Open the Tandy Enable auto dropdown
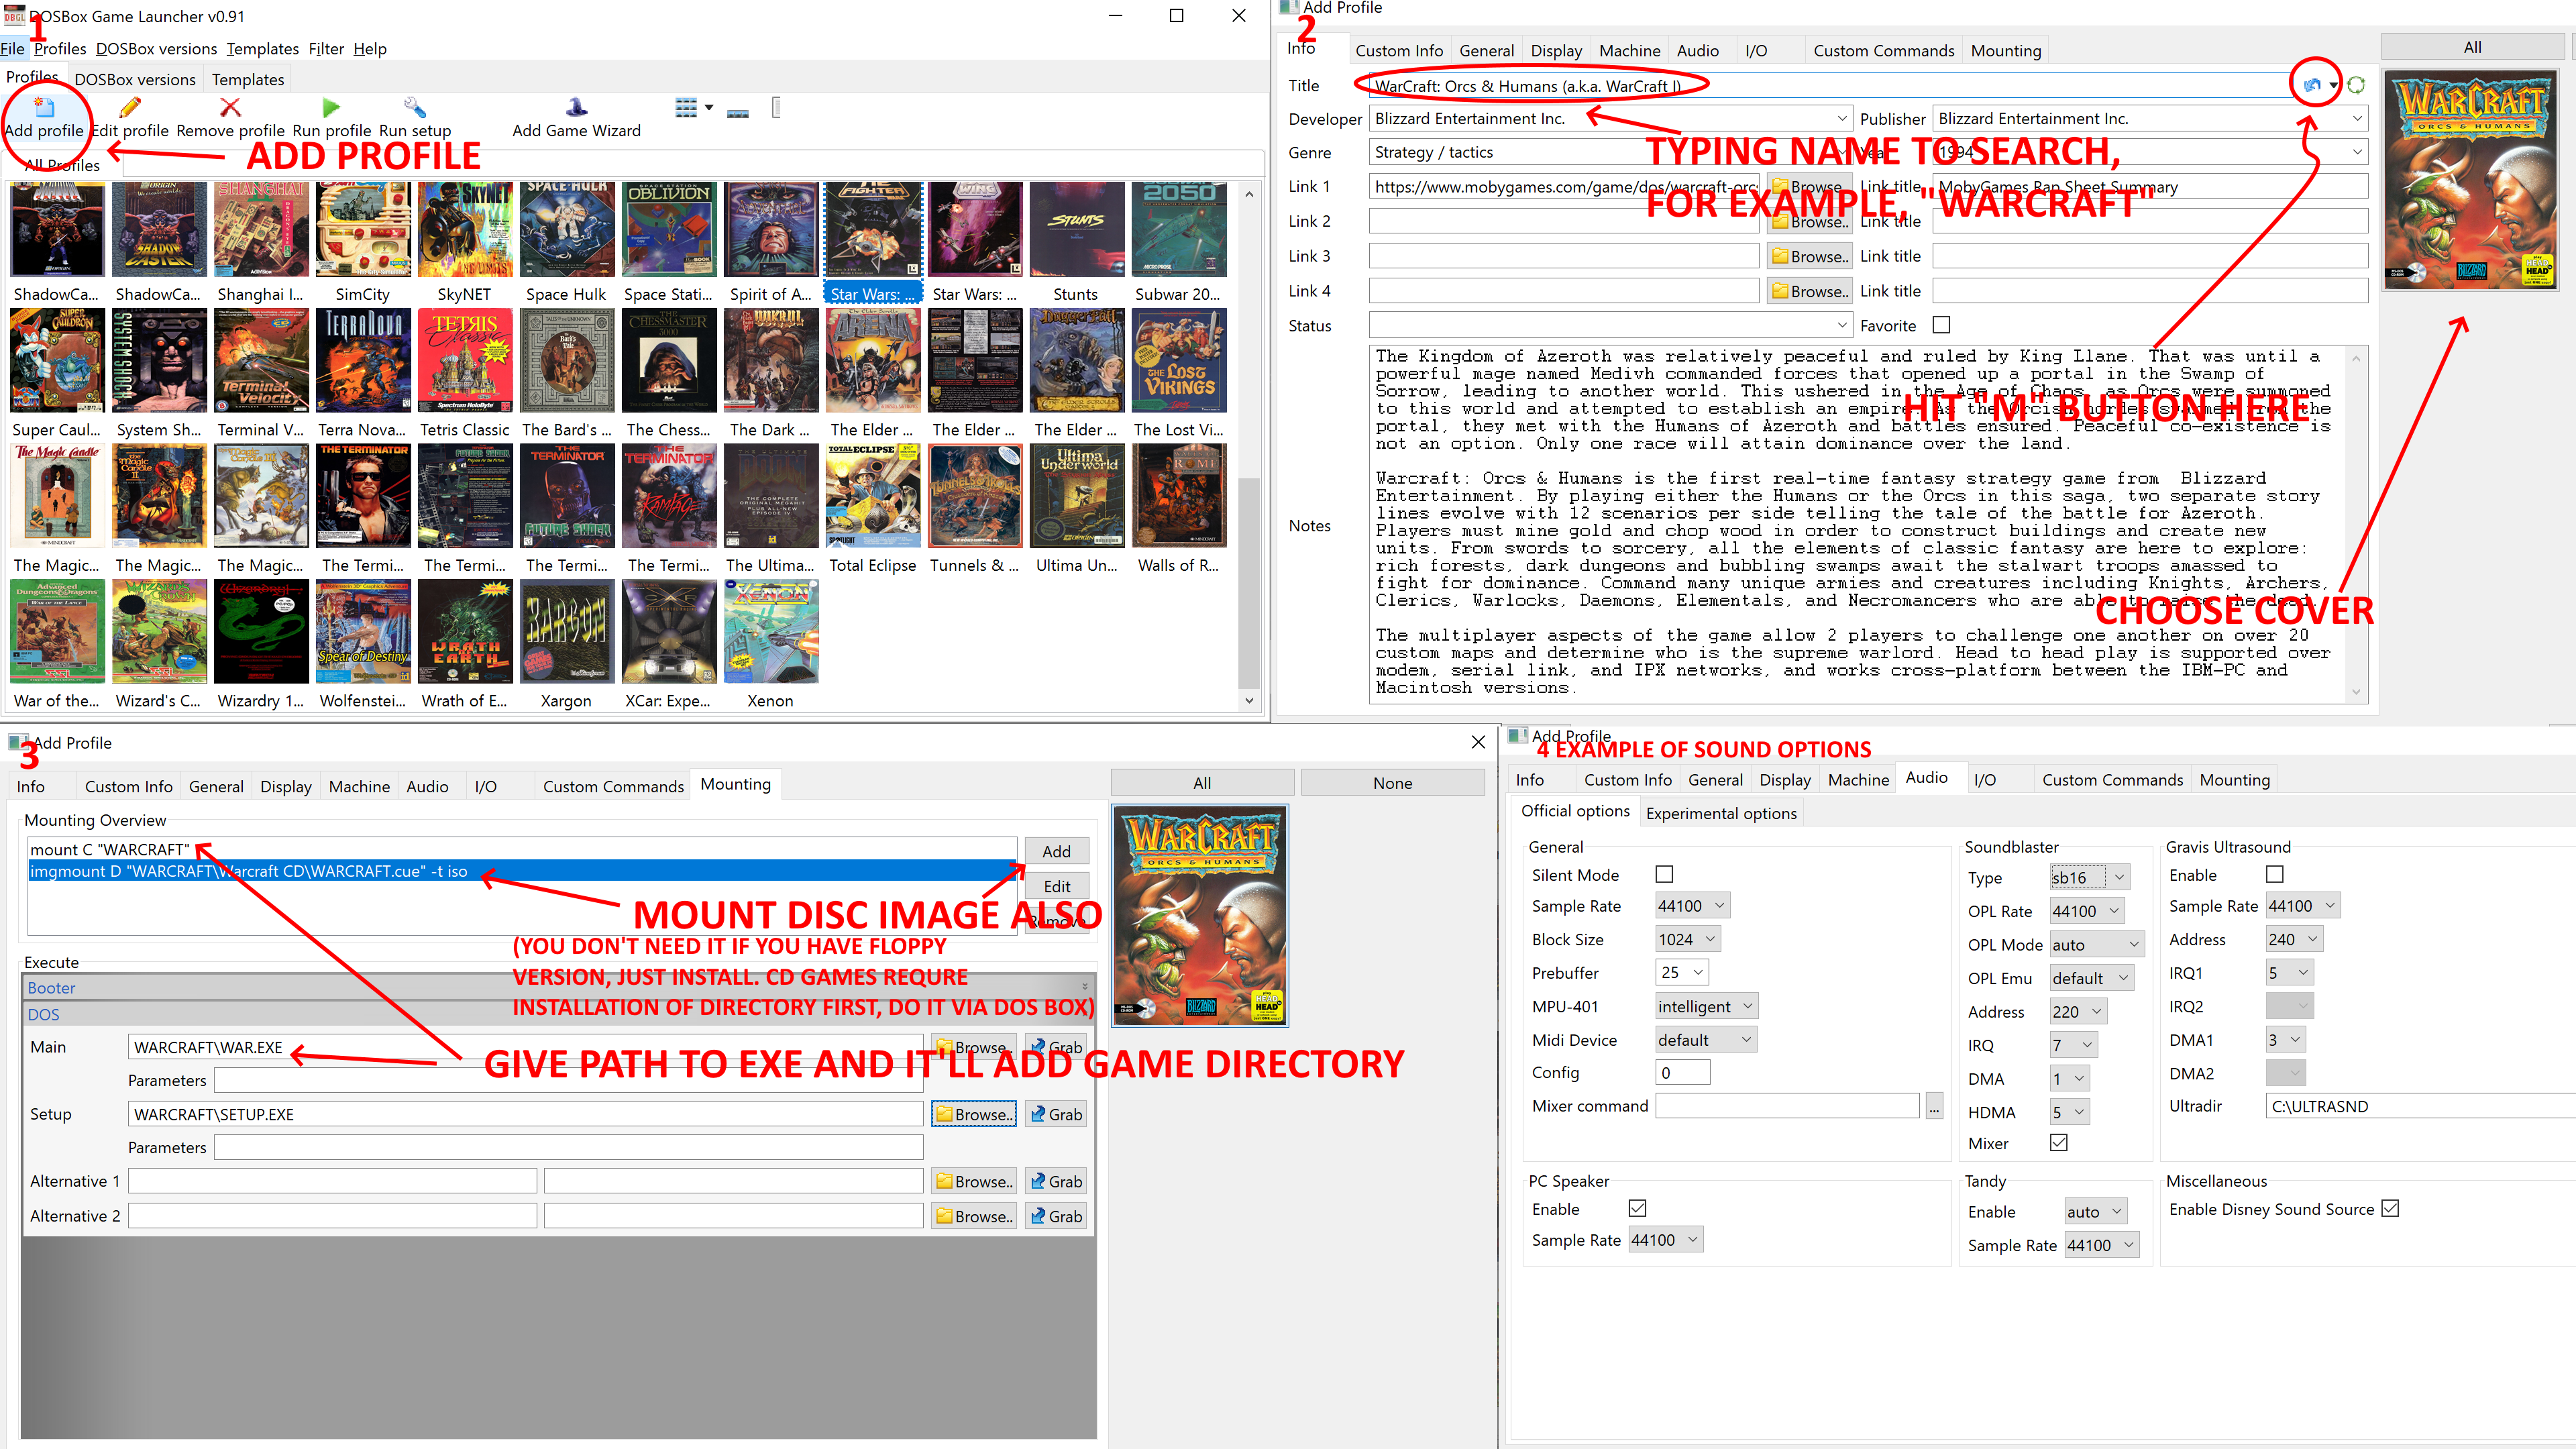The width and height of the screenshot is (2576, 1449). (x=2095, y=1211)
